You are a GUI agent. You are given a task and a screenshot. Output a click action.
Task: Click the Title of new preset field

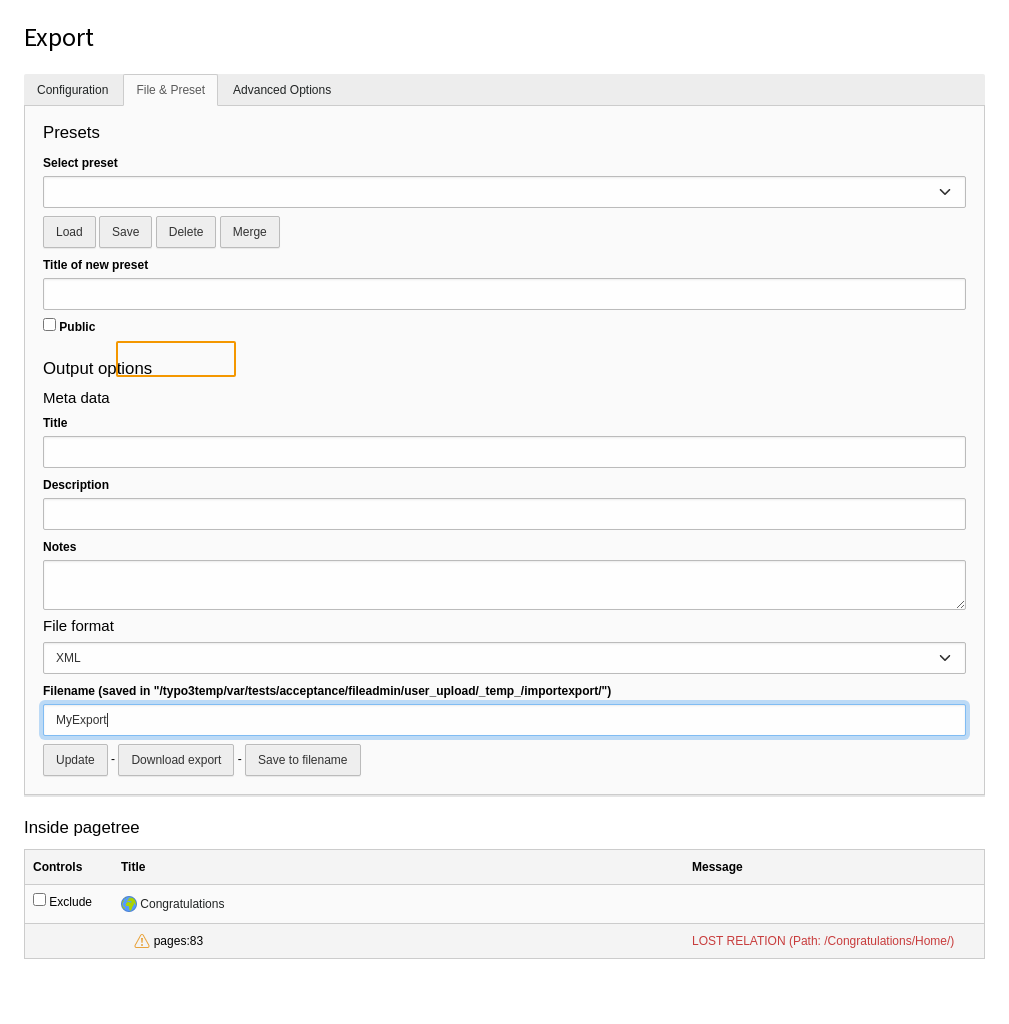click(x=504, y=293)
